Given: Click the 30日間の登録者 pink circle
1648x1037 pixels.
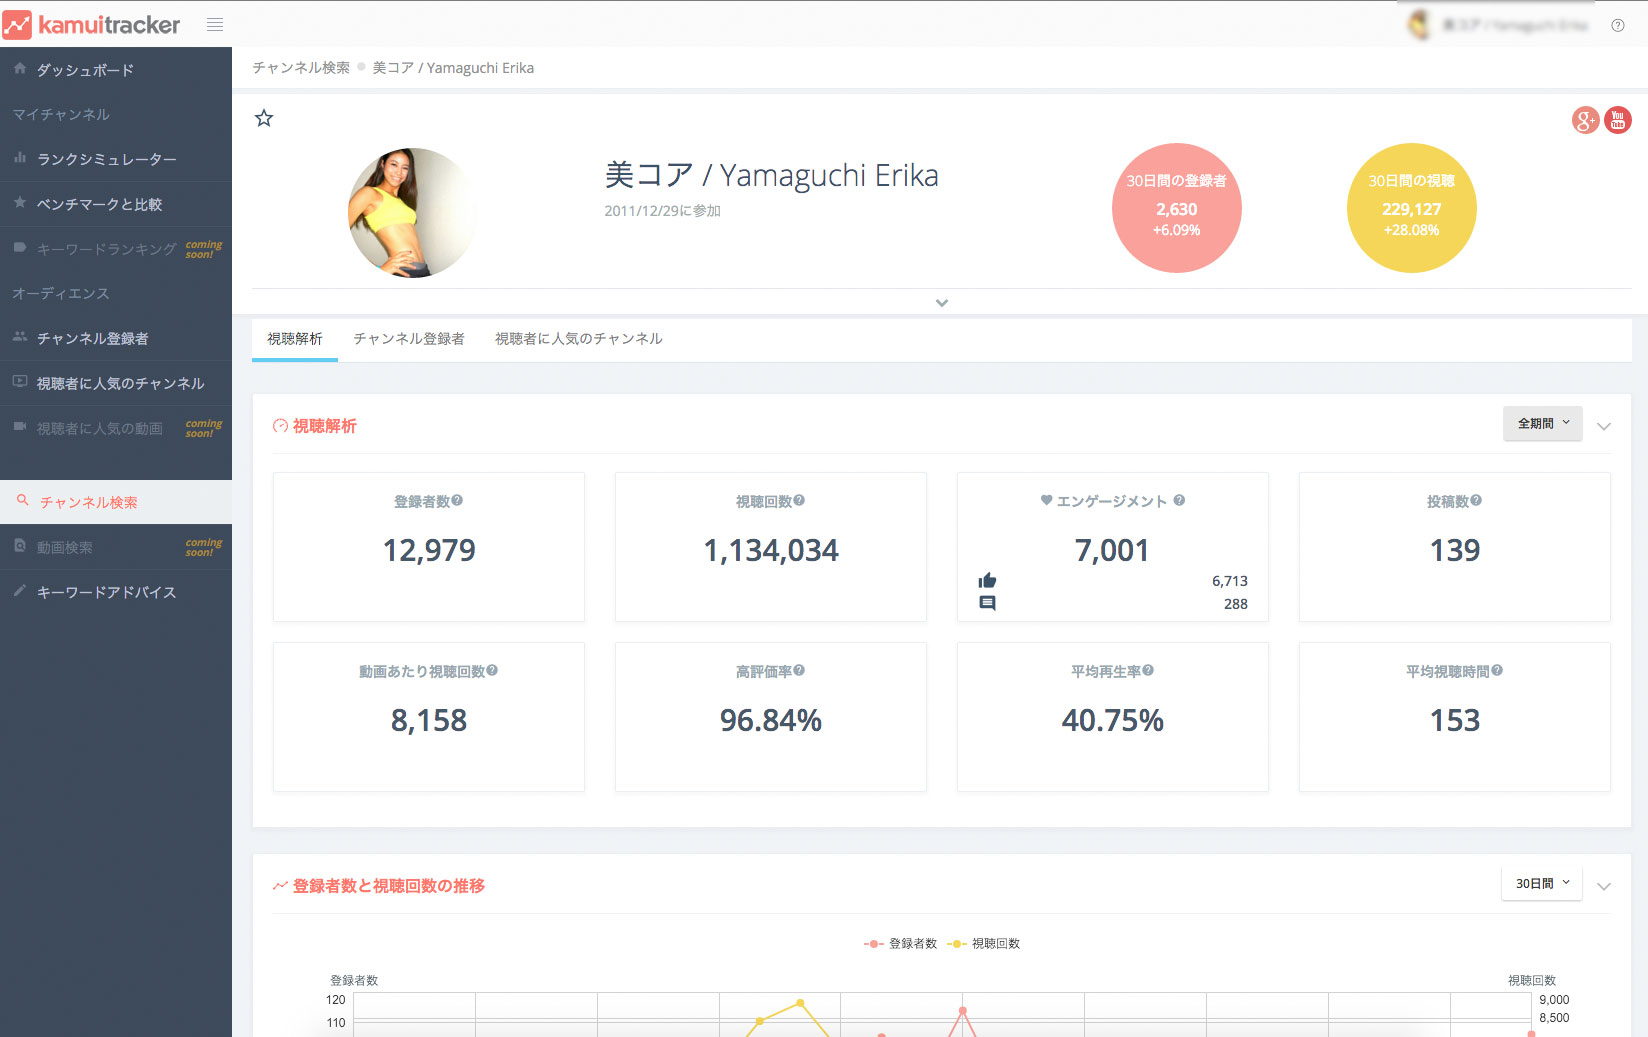Looking at the screenshot, I should point(1177,208).
